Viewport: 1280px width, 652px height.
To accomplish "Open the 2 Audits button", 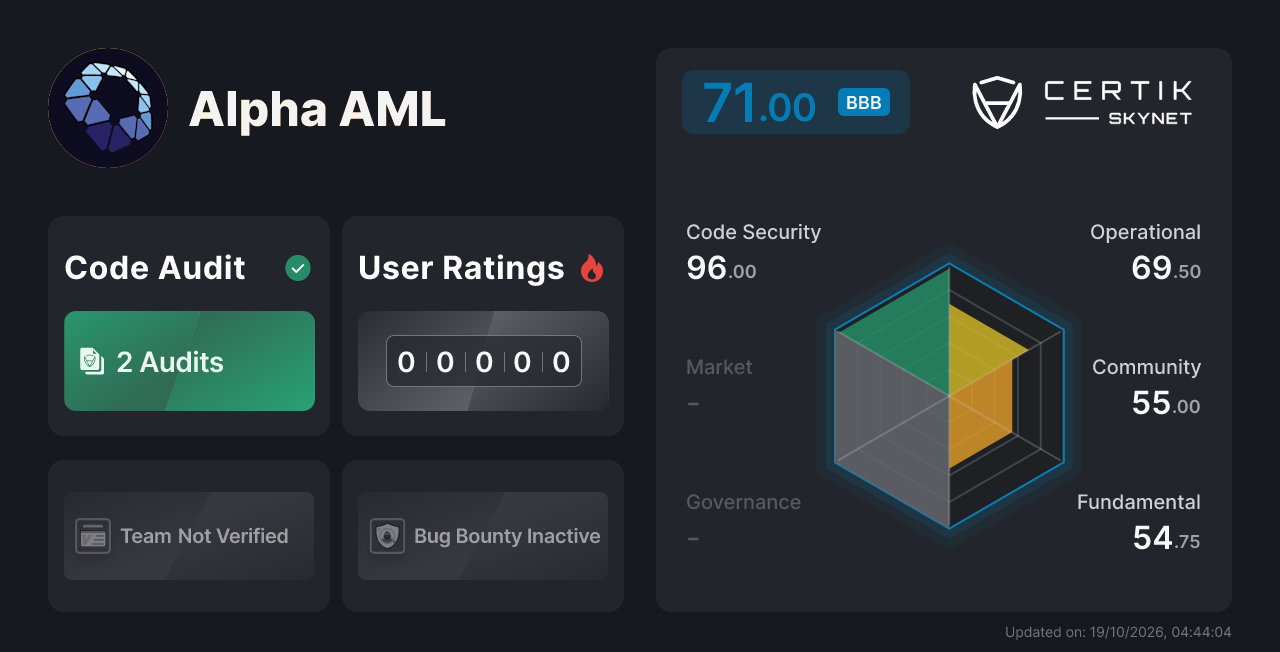I will pos(189,361).
